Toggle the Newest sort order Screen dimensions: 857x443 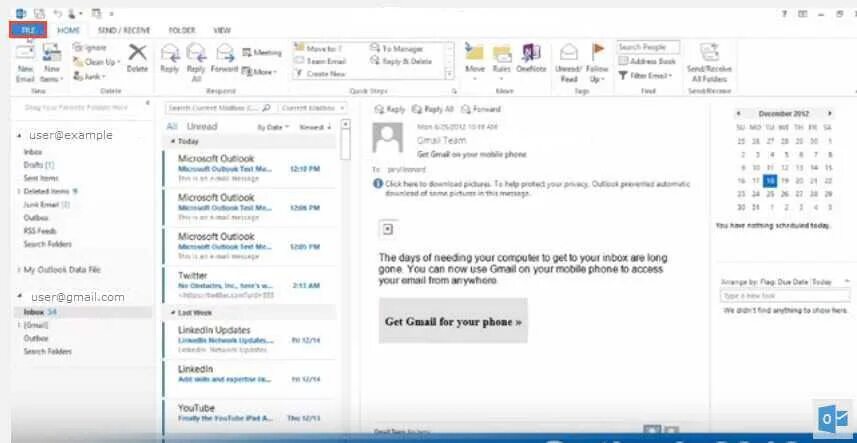click(x=315, y=127)
